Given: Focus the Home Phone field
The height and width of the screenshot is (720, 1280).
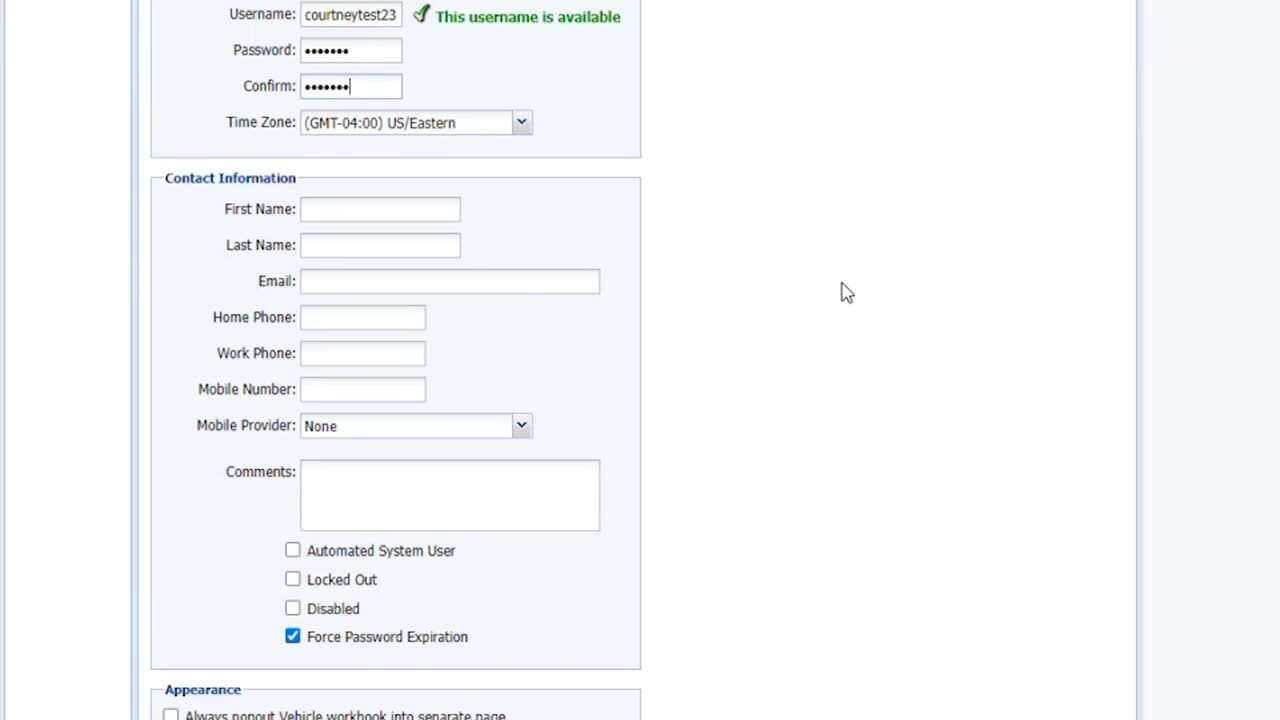Looking at the screenshot, I should pos(362,317).
